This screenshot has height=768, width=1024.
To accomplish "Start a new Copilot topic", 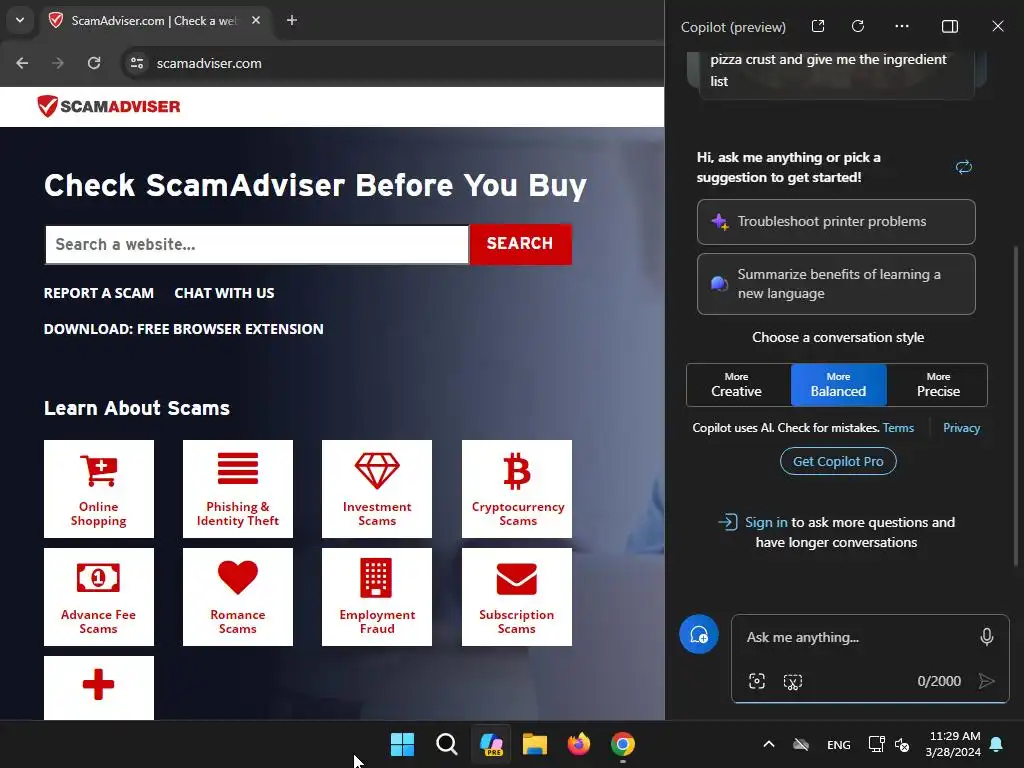I will click(x=699, y=635).
